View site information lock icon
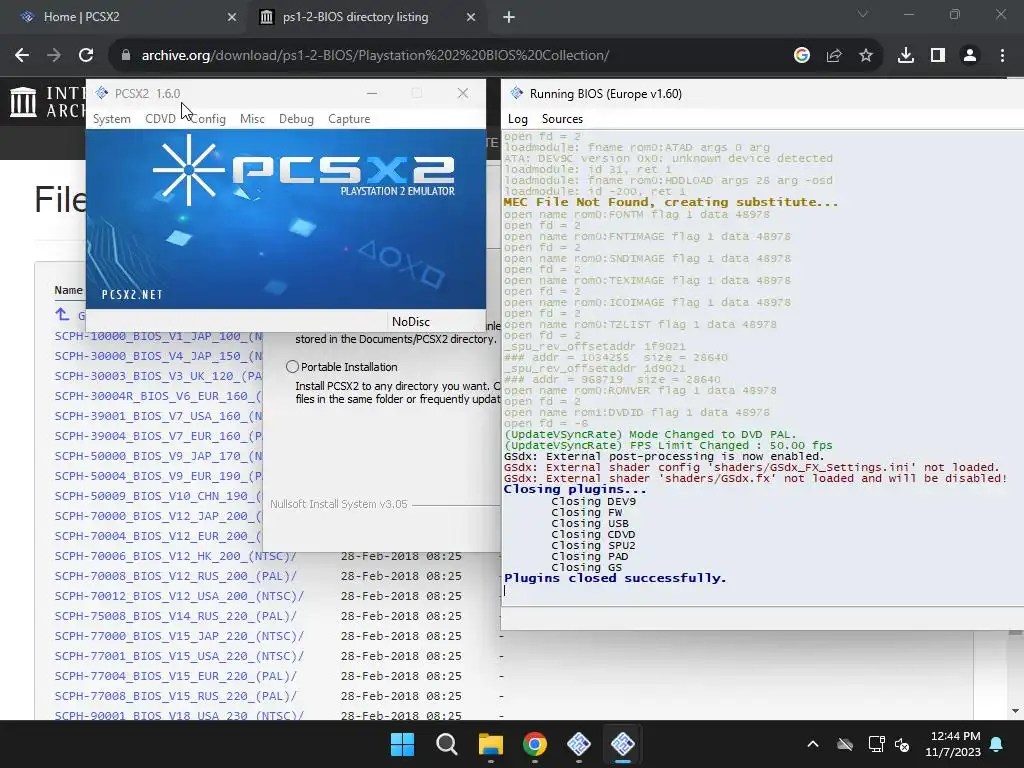 126,56
